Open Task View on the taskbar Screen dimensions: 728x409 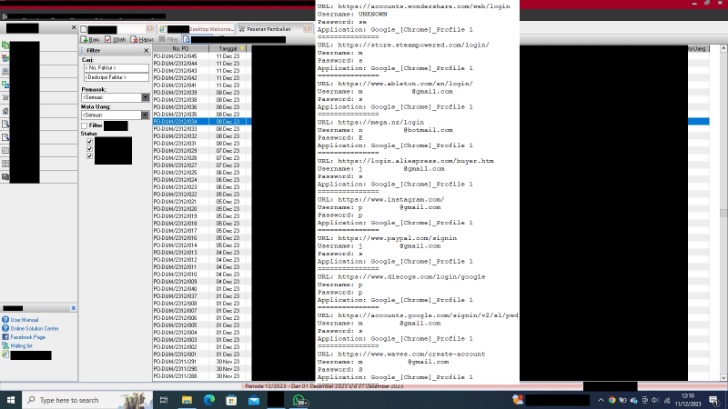(163, 400)
